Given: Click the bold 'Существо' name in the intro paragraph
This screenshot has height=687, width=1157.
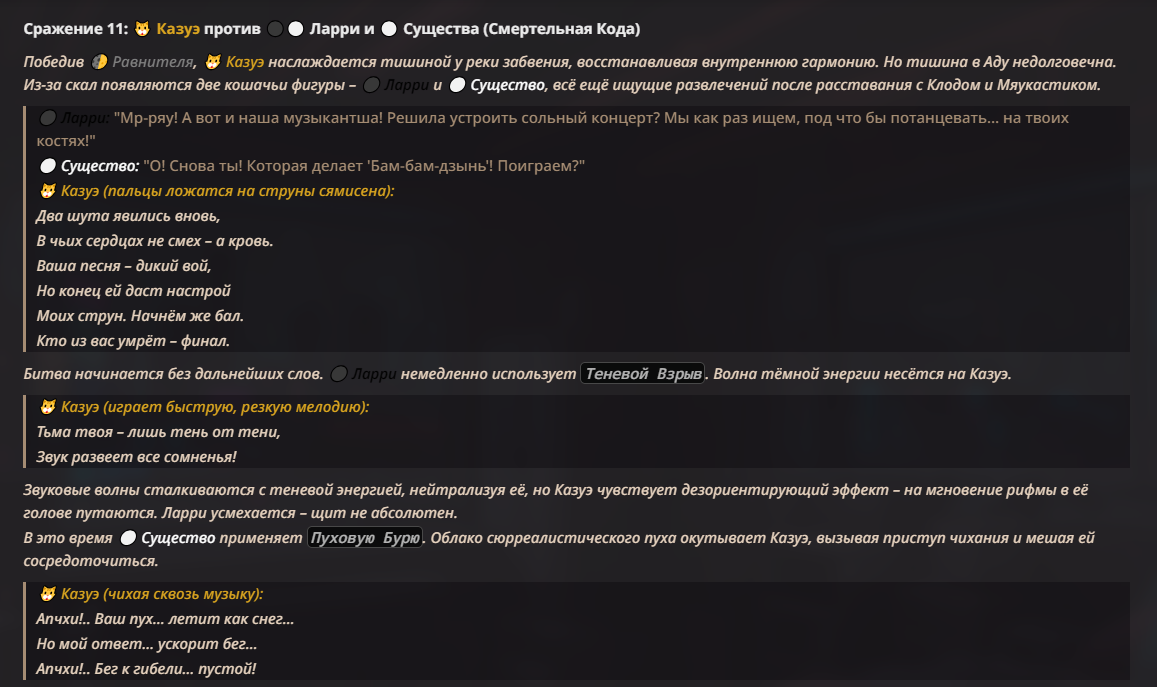Looking at the screenshot, I should point(507,86).
